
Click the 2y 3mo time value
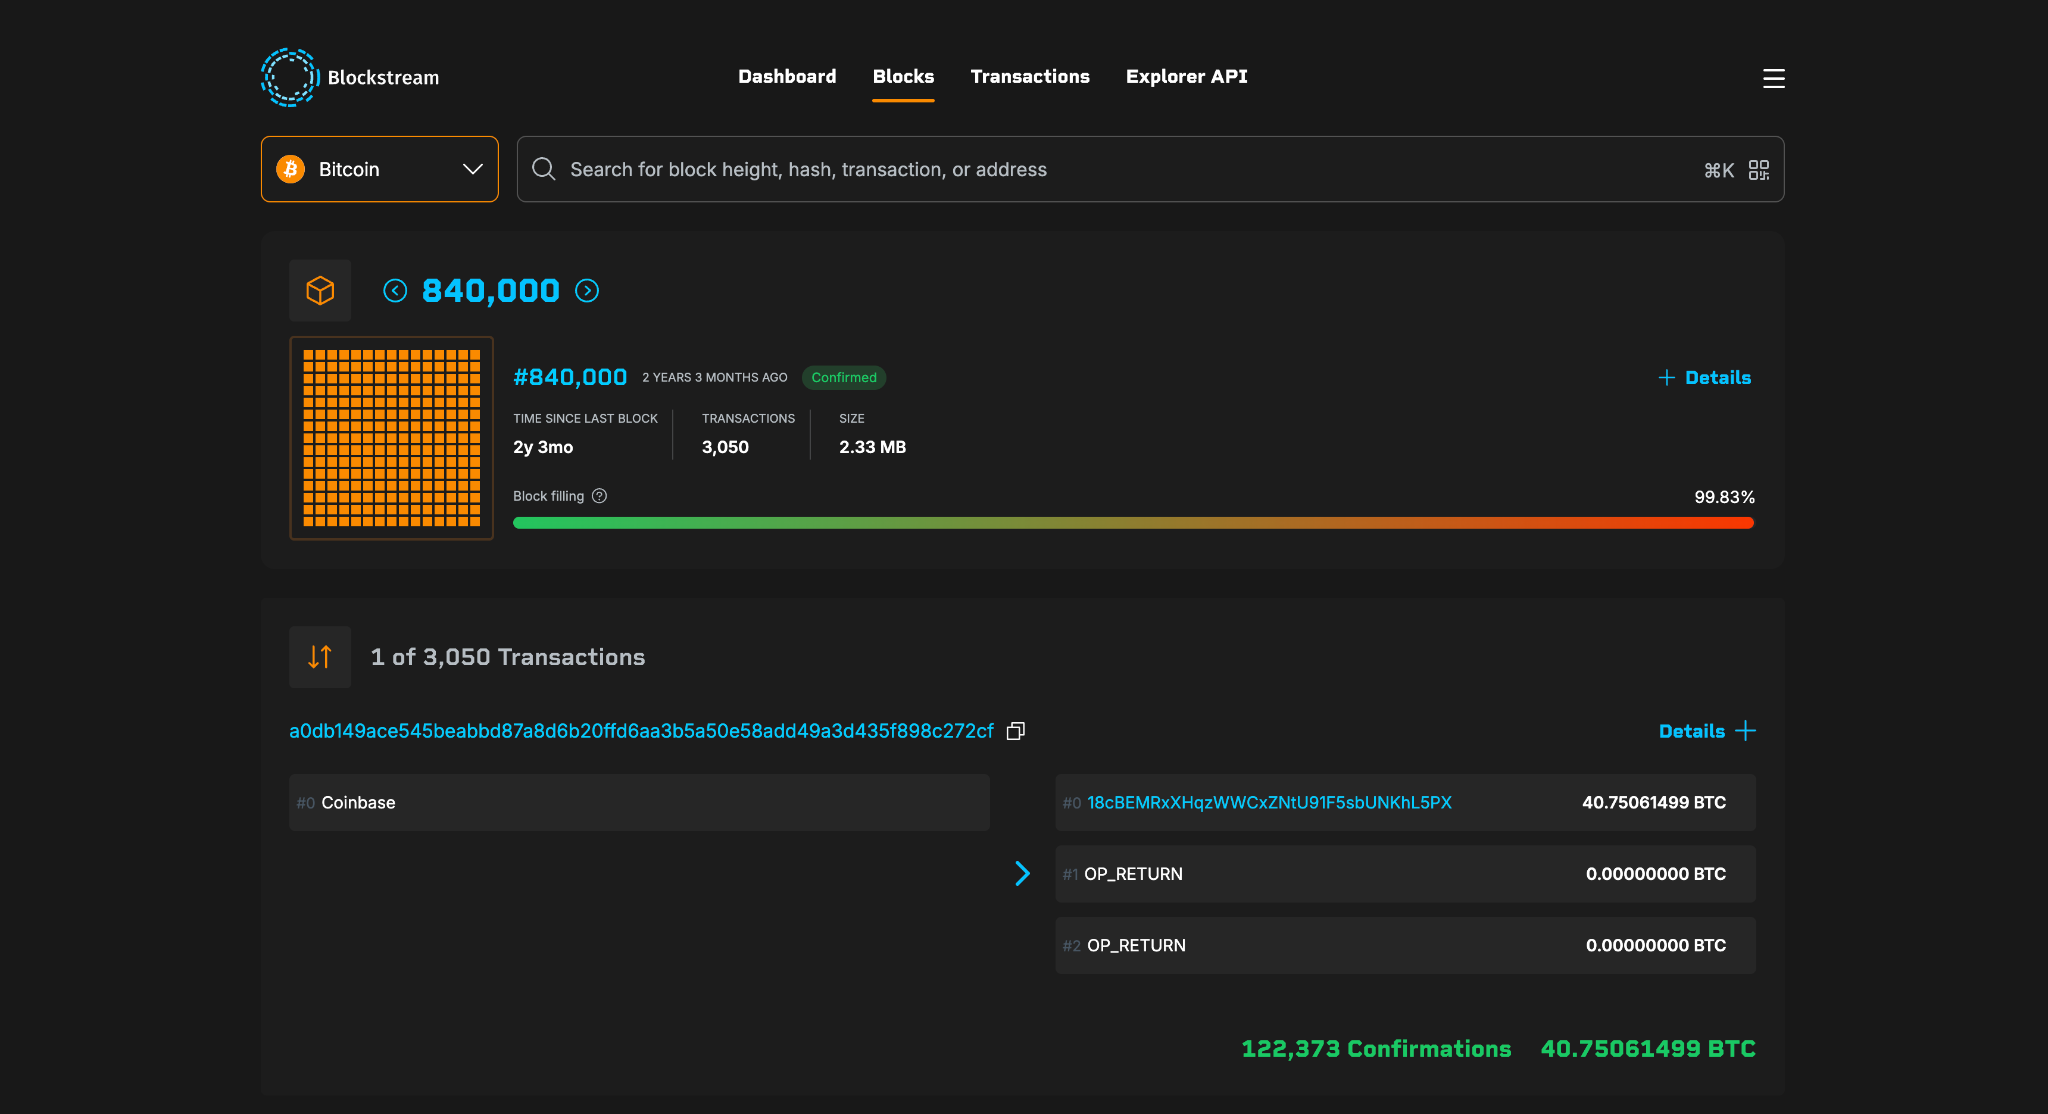(543, 447)
